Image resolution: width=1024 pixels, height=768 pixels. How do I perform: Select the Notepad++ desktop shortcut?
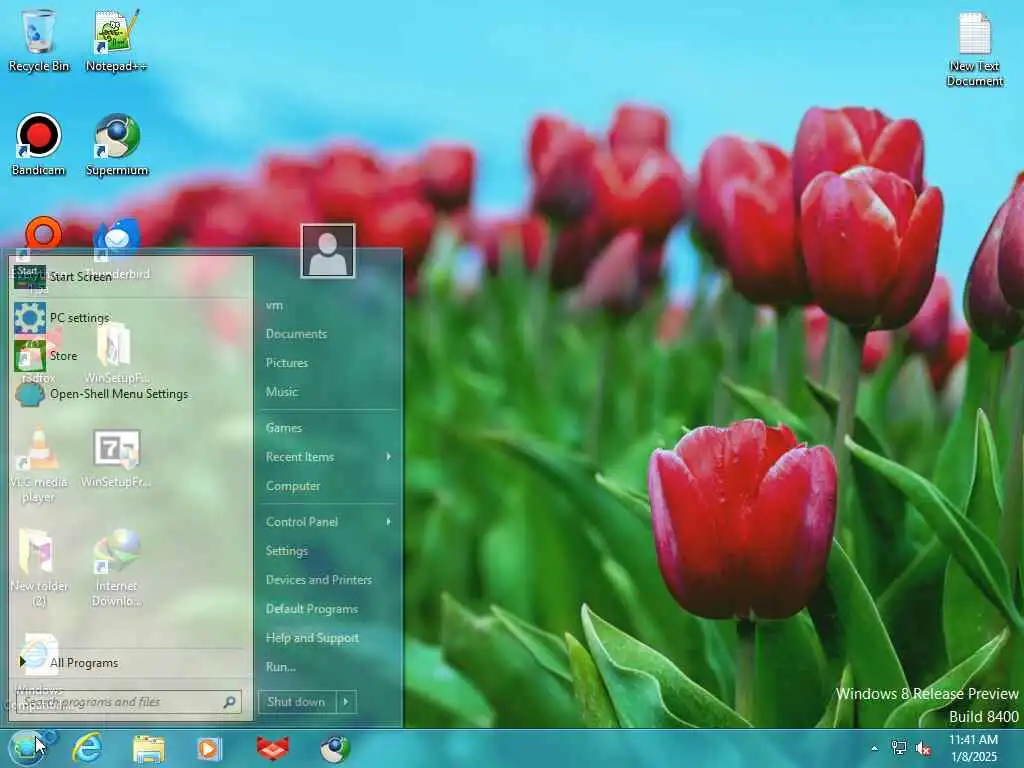pyautogui.click(x=116, y=40)
